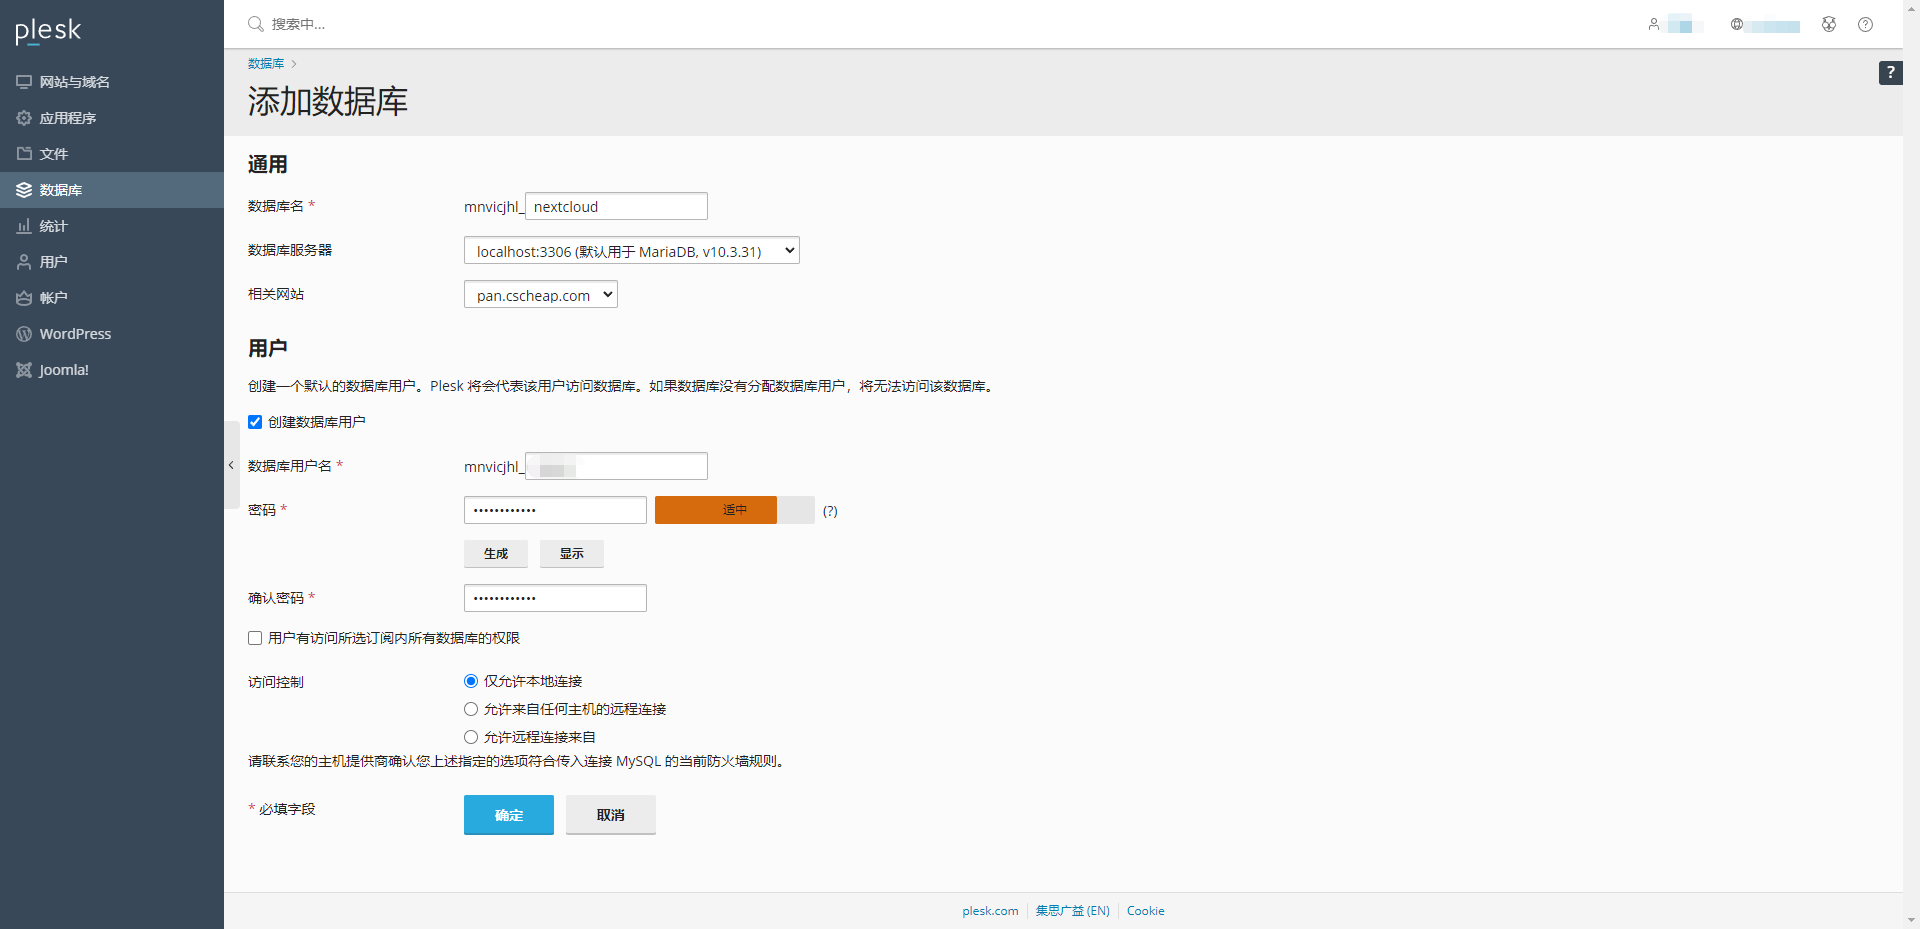
Task: Click the Websites & Domains monitor icon
Action: coord(24,82)
